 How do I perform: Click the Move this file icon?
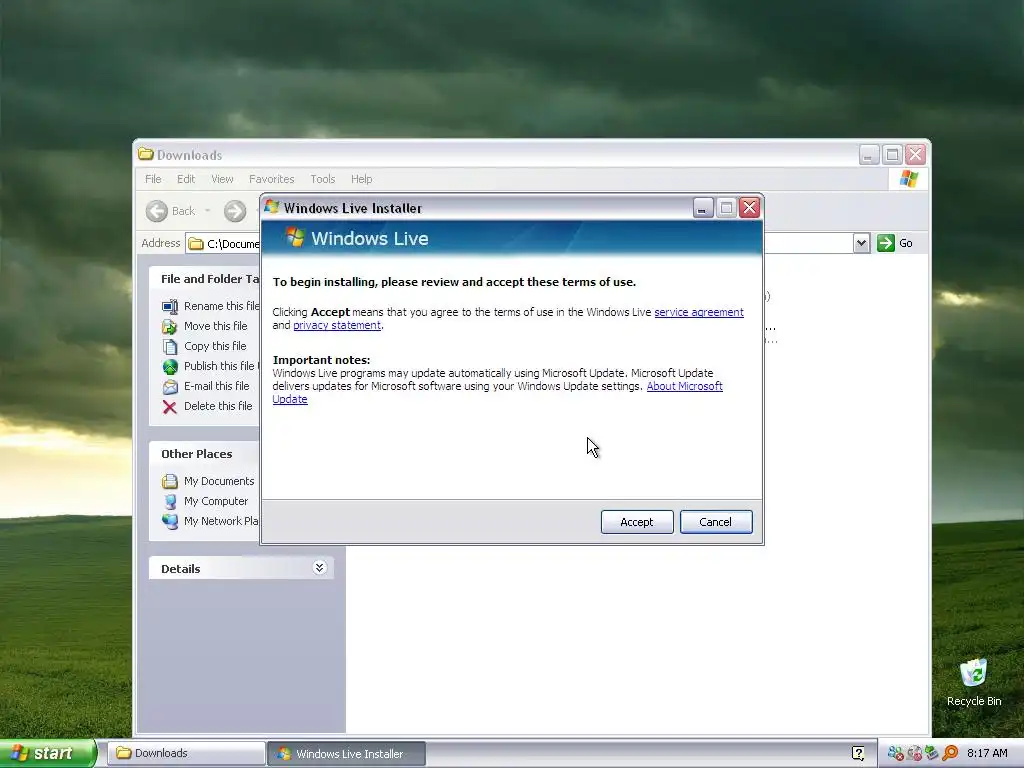pos(170,327)
